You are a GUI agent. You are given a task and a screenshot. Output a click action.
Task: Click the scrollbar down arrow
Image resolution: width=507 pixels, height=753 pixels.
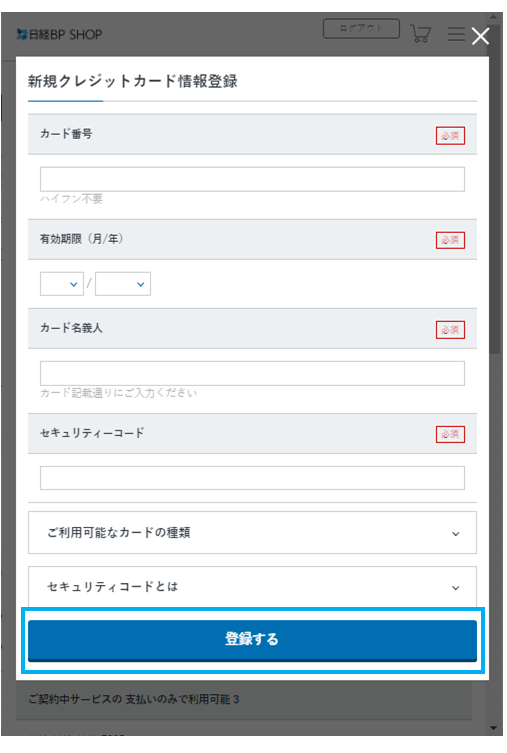[x=494, y=729]
